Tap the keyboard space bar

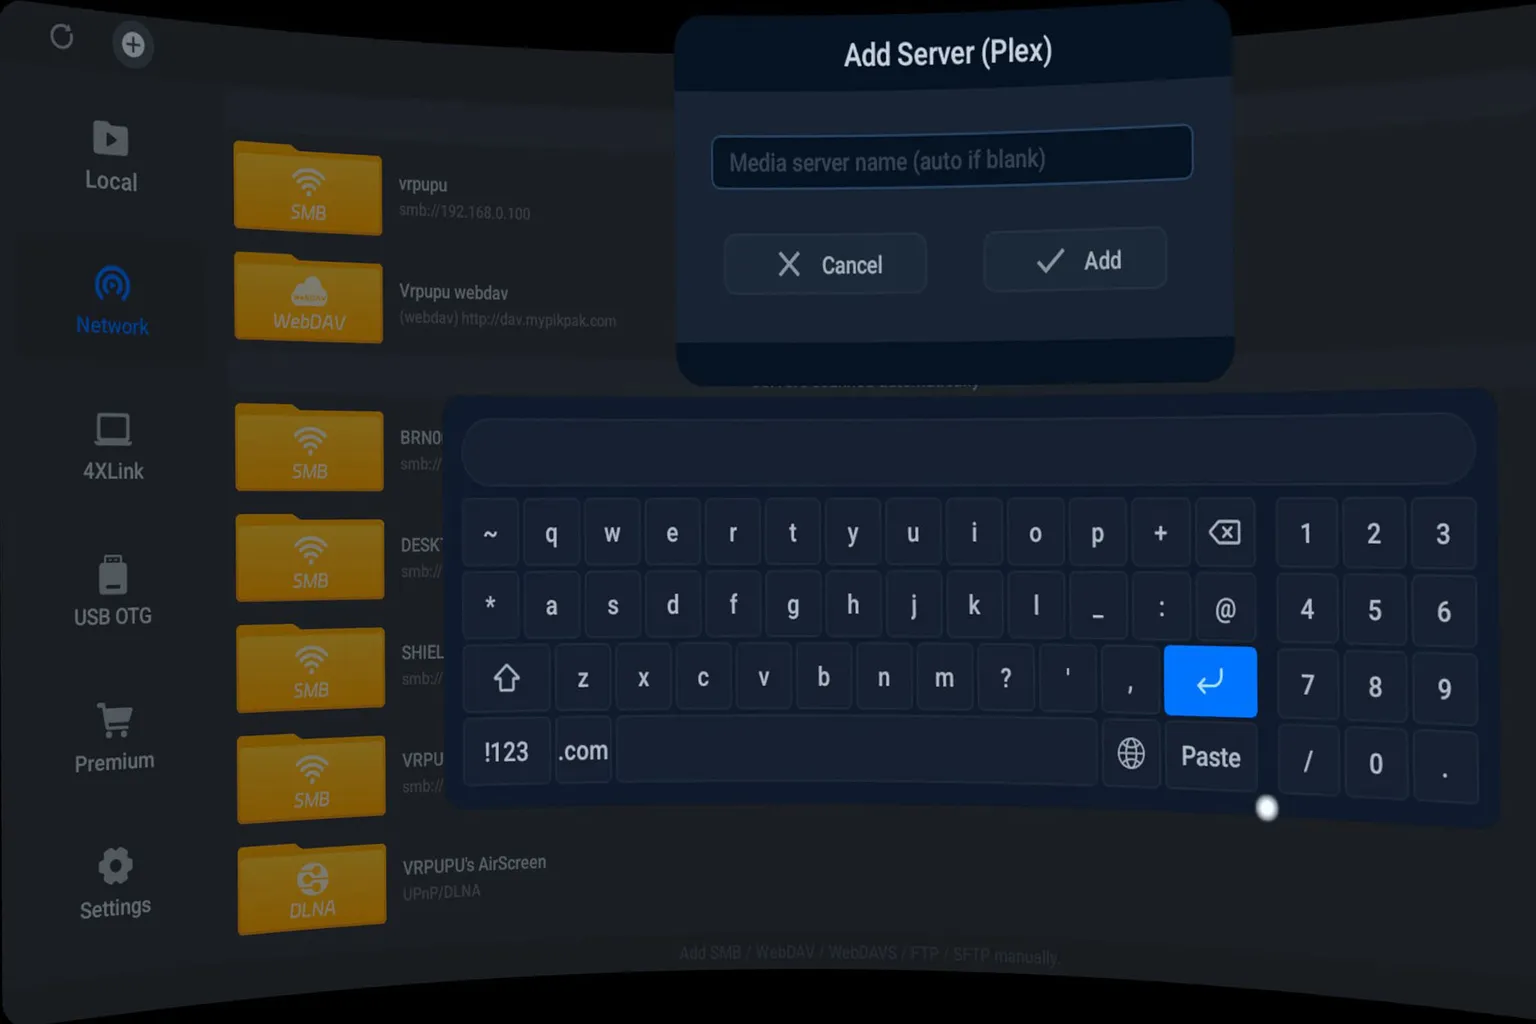(x=857, y=751)
